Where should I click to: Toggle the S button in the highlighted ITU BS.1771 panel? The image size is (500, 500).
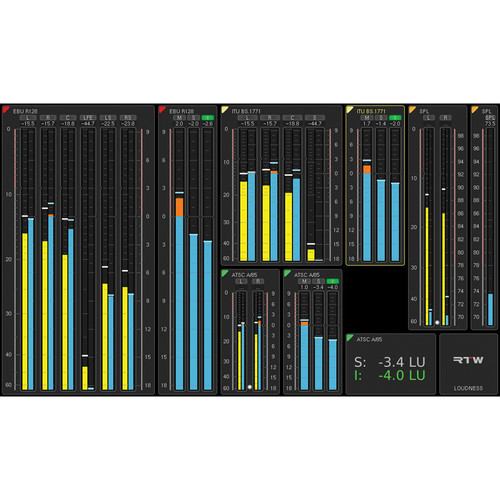[x=381, y=118]
